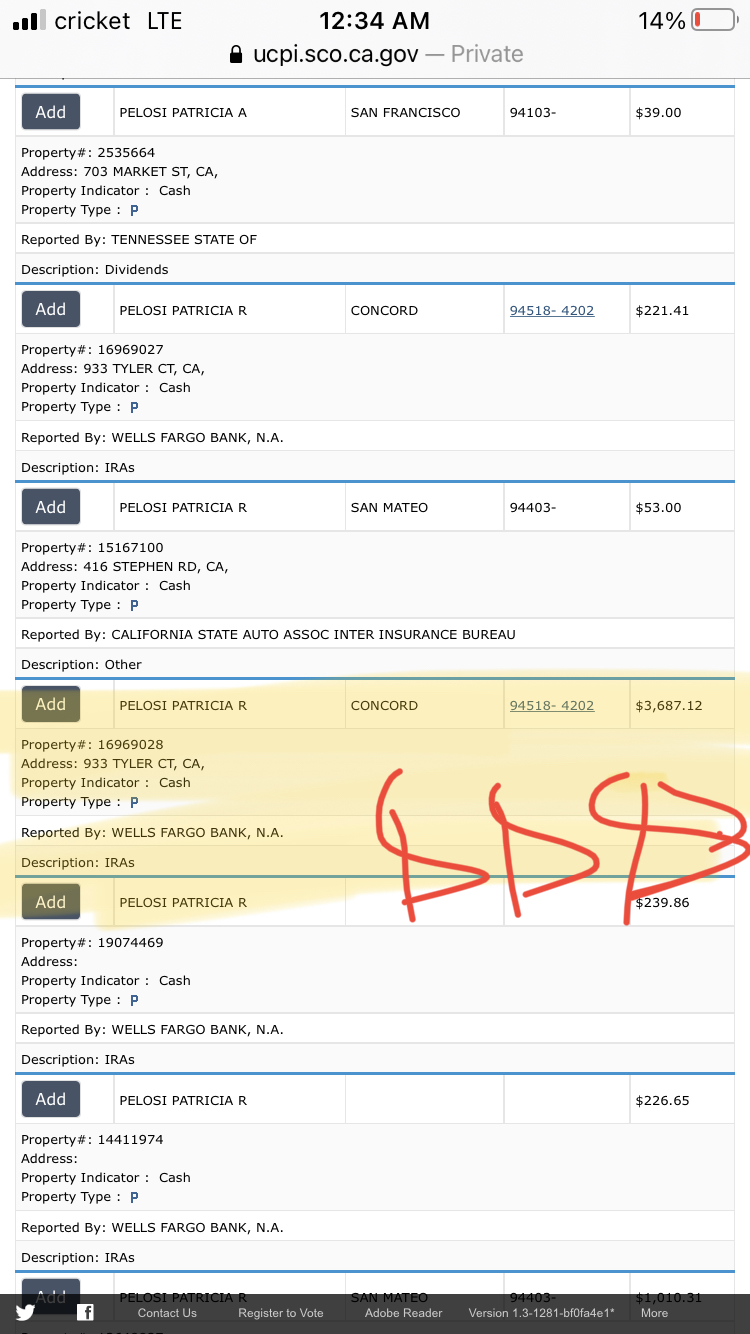Select the $226.65 amount
Screen dimensions: 750x1334
tap(662, 1100)
